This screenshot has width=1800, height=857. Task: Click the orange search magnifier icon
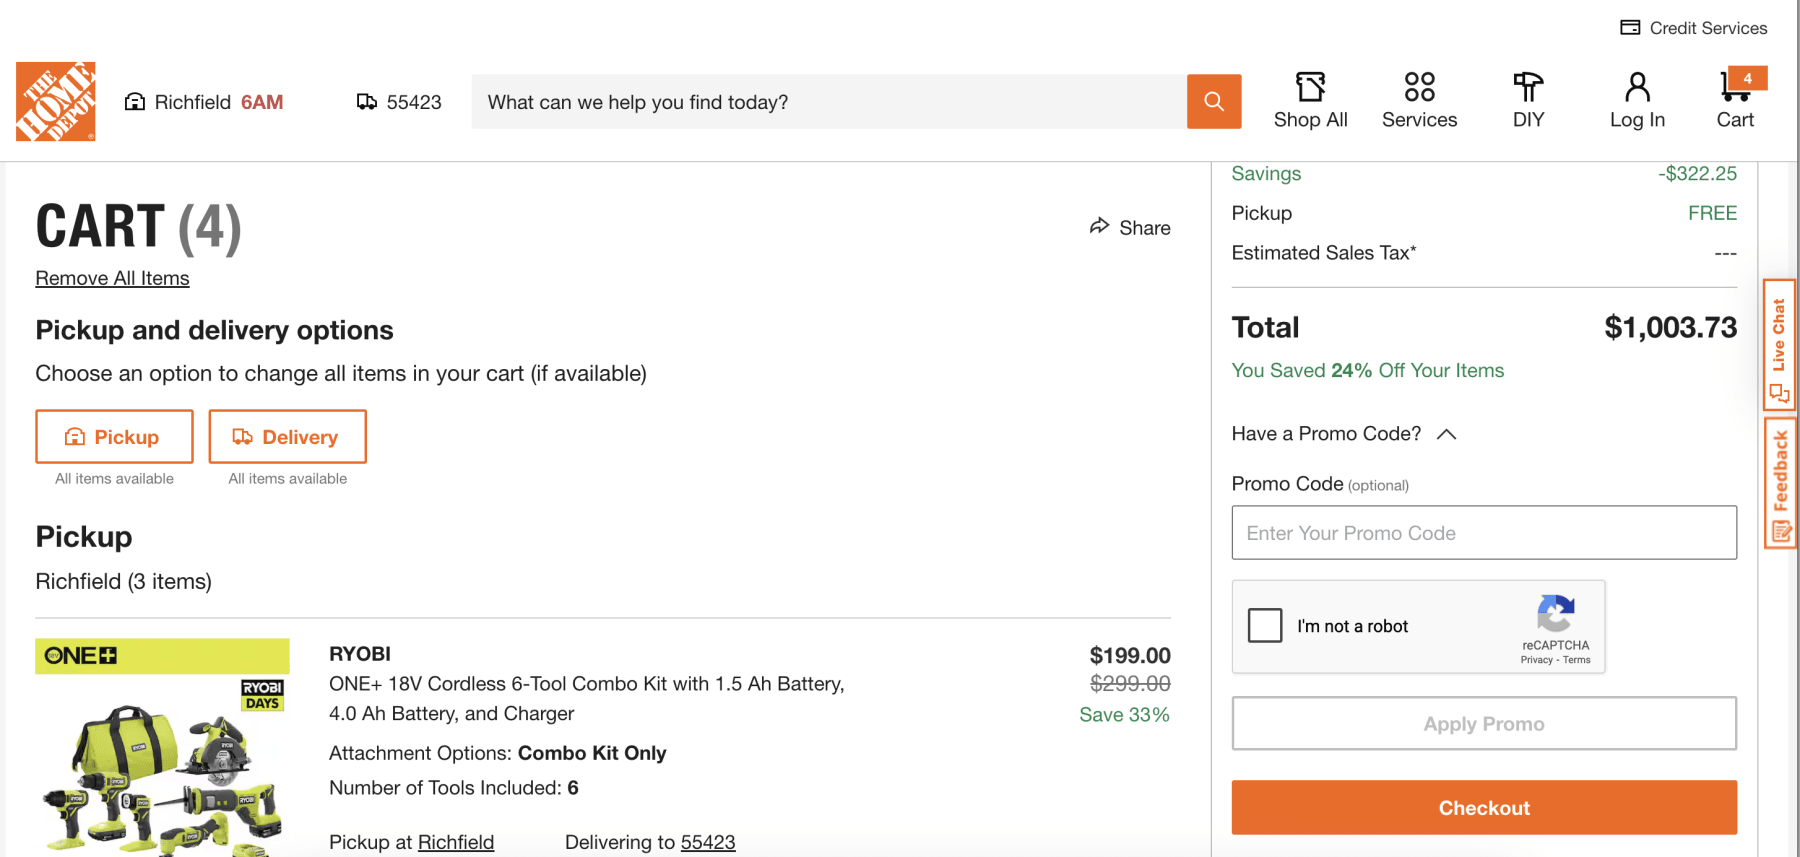pos(1213,101)
